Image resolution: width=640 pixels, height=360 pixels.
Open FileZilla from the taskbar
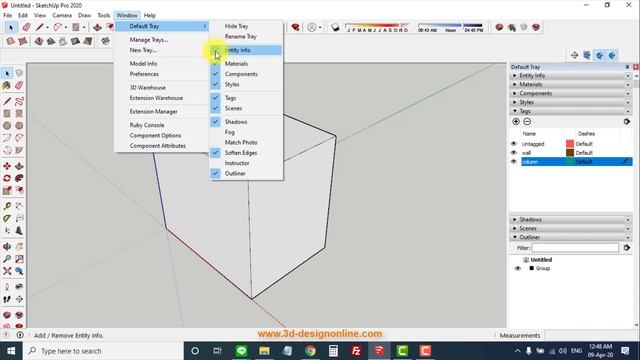coord(356,351)
